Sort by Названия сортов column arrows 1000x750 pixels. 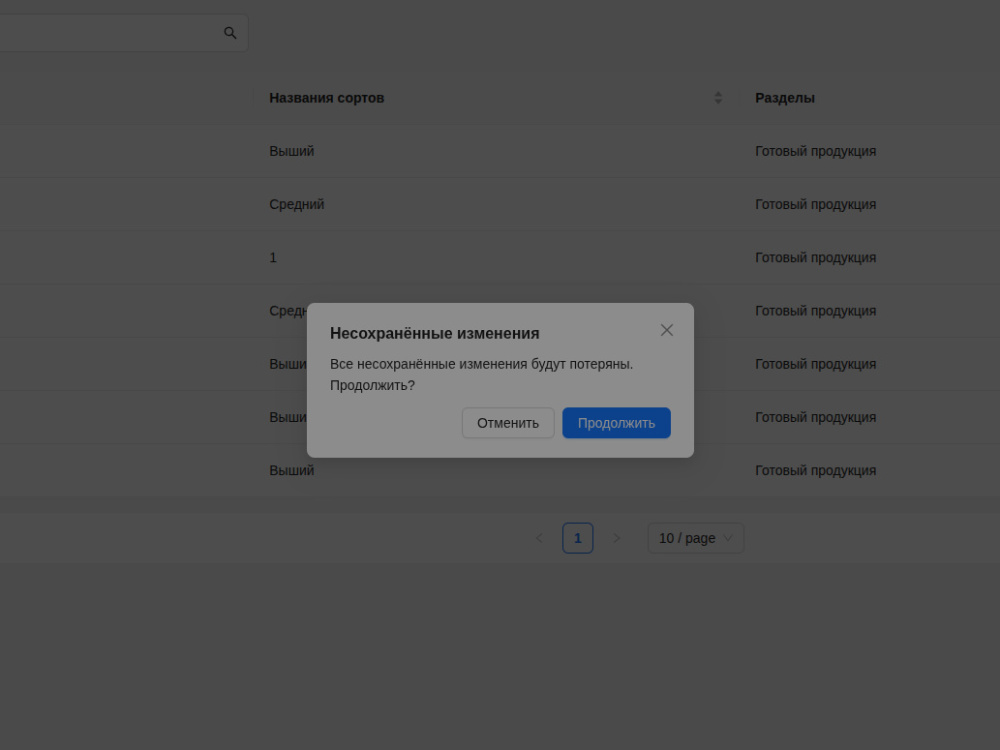(718, 98)
